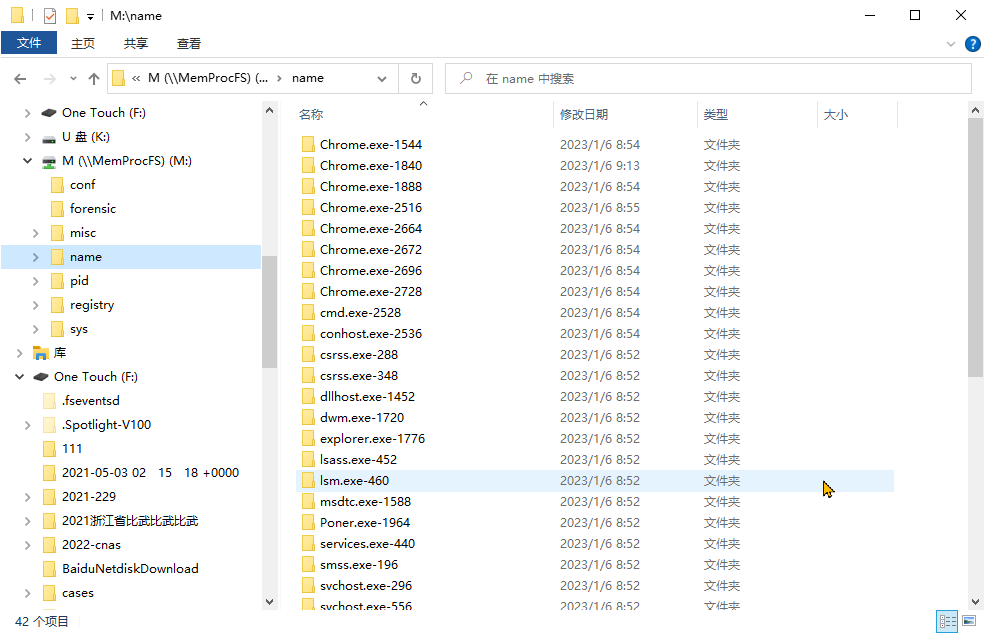Click the Chrome.exe-1544 folder icon

[x=308, y=145]
